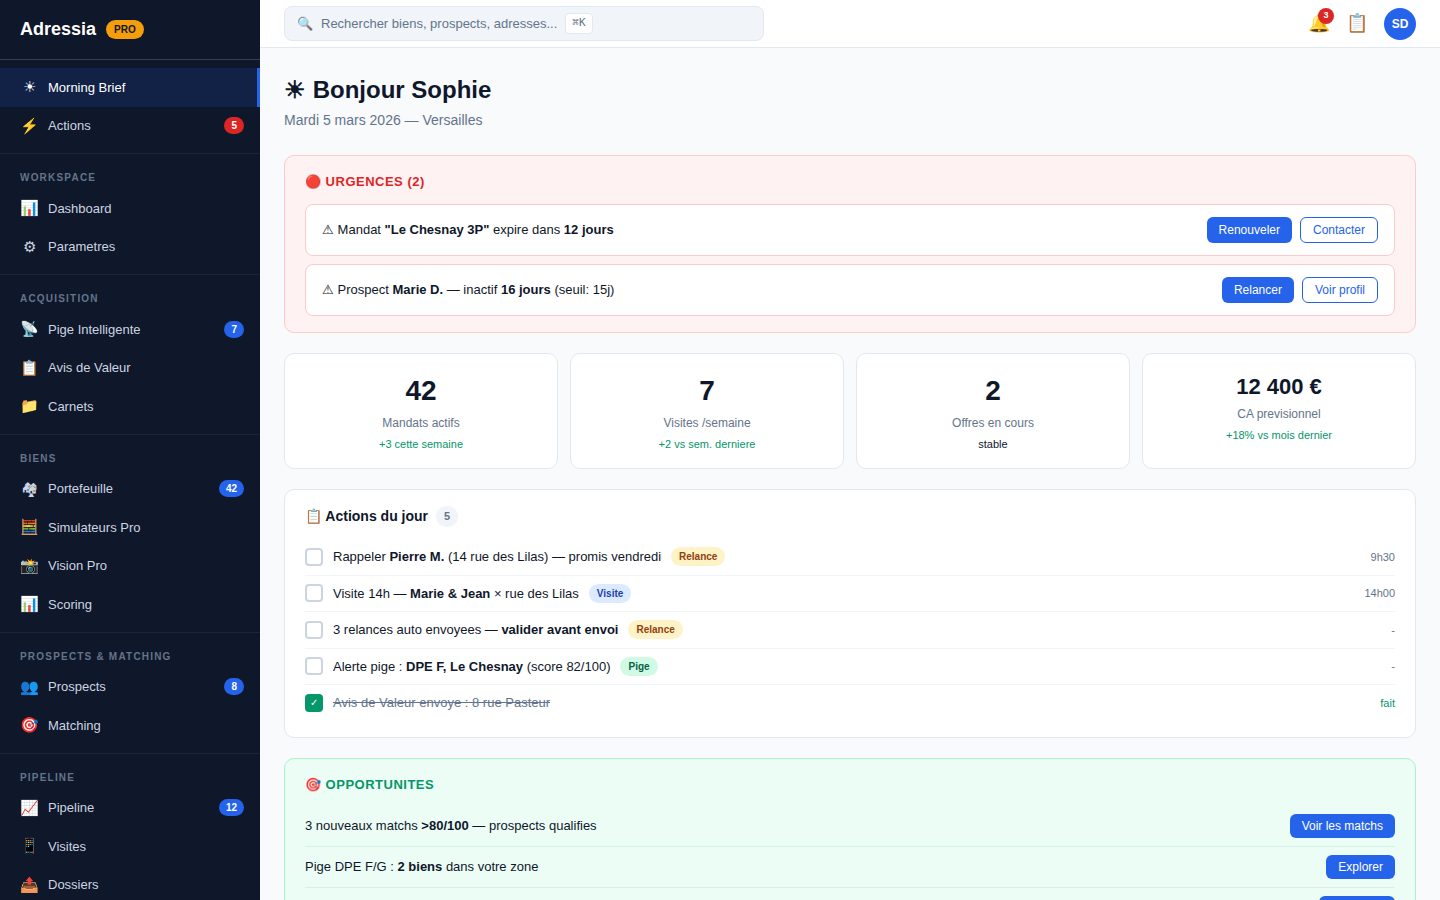Click the Vision Pro camera icon

click(29, 565)
